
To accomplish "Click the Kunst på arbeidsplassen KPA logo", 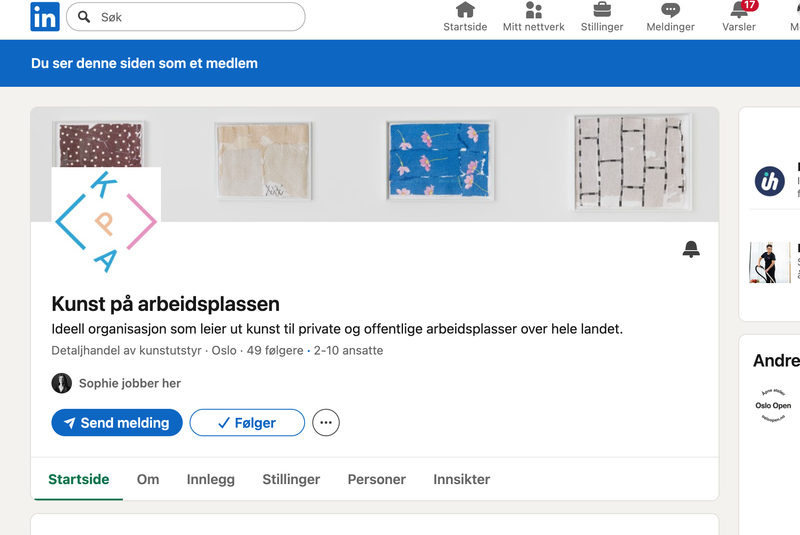I will [x=106, y=222].
